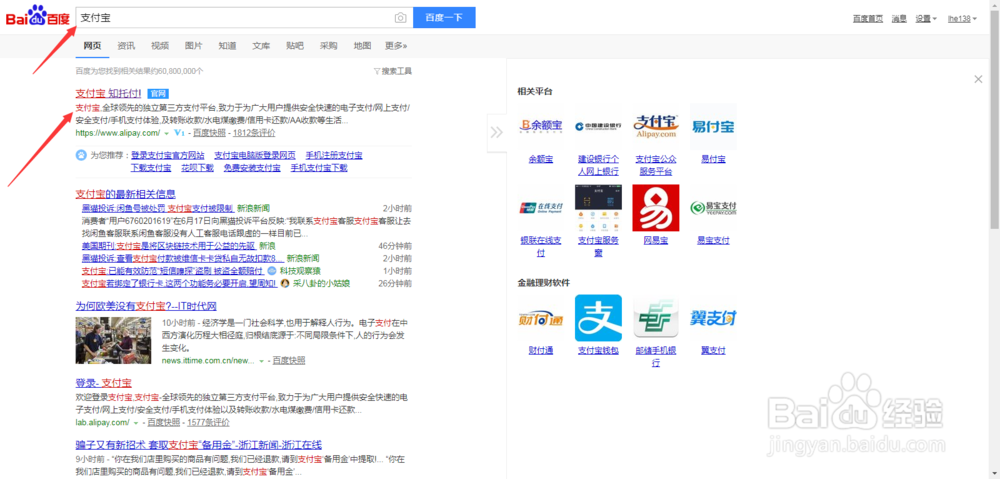Image resolution: width=1000 pixels, height=479 pixels.
Task: Expand the 更多» tab menu
Action: coord(396,46)
